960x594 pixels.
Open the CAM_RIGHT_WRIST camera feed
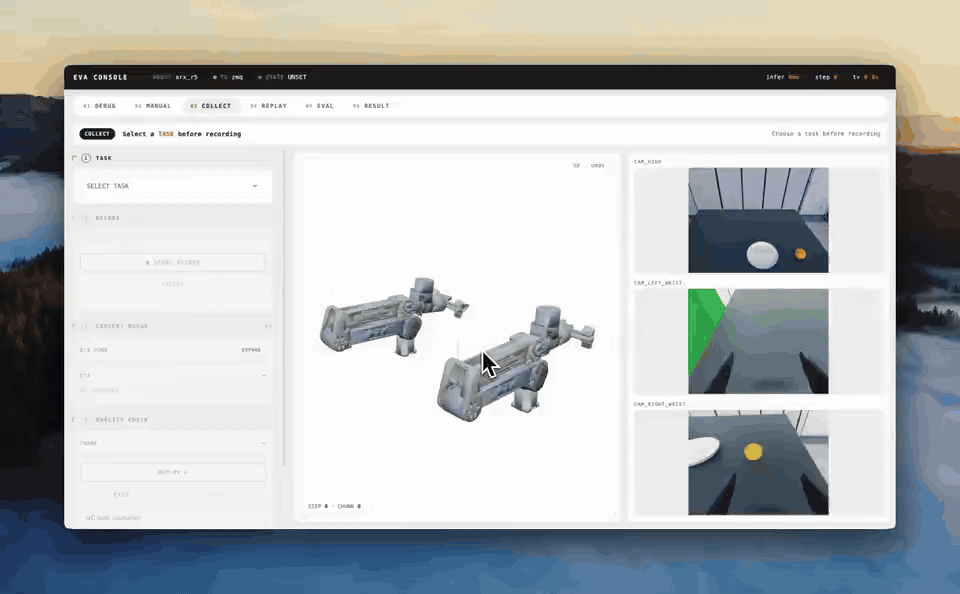pos(758,462)
